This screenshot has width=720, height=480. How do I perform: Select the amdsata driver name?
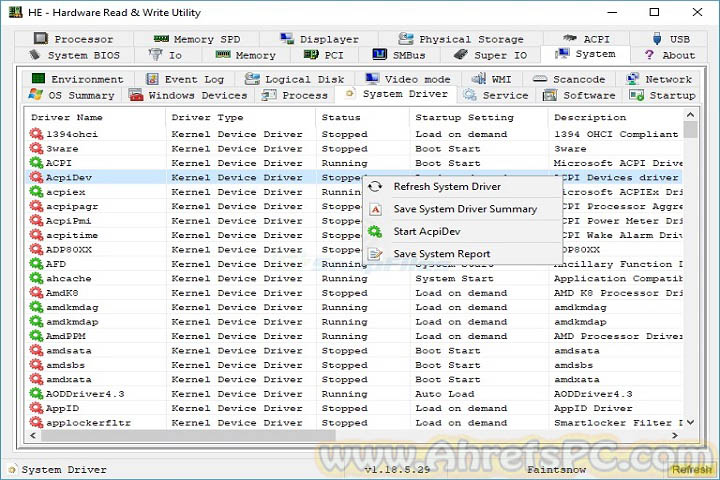click(68, 350)
